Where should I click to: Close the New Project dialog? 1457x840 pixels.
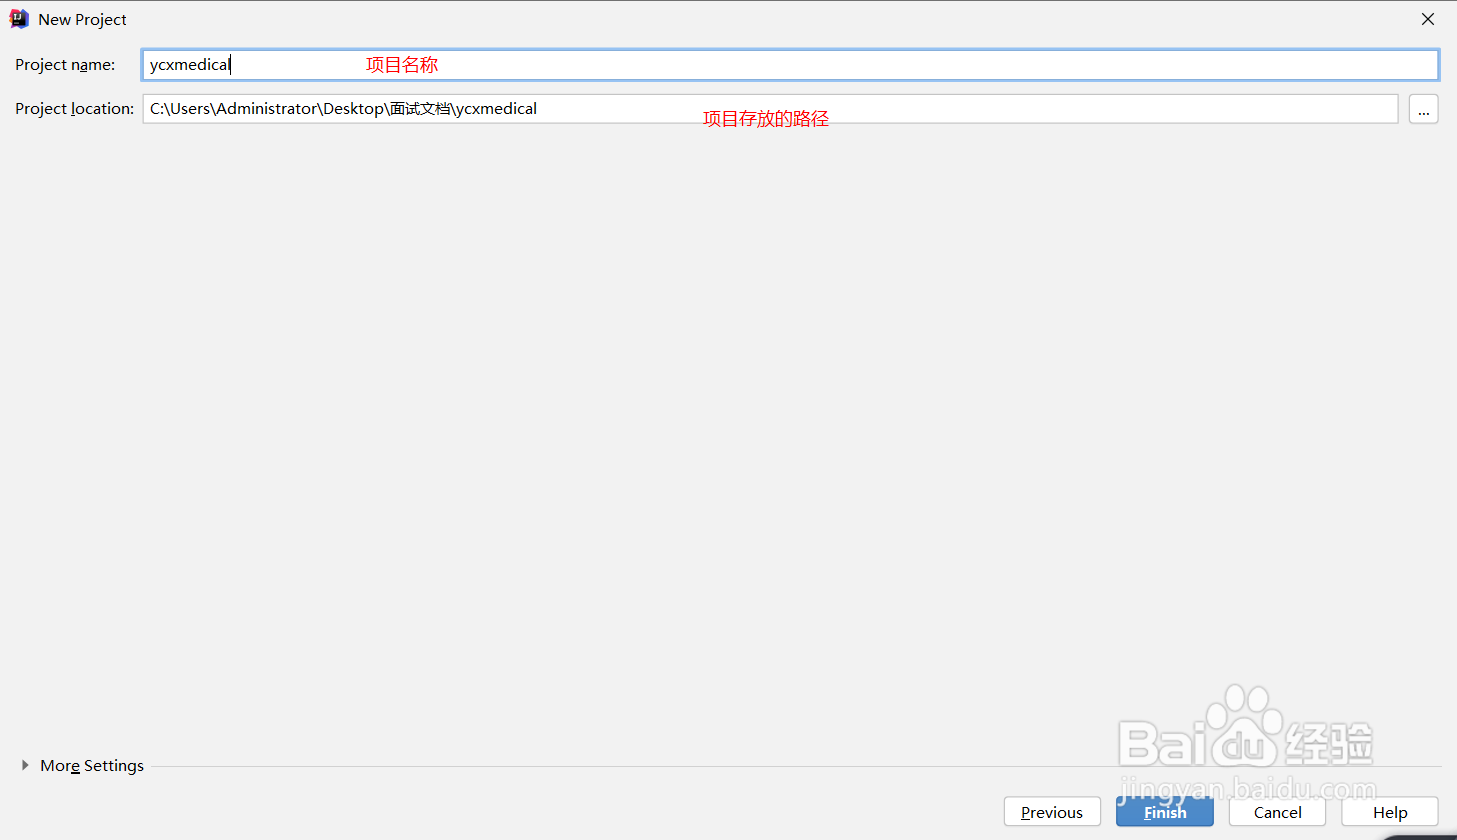(x=1428, y=19)
